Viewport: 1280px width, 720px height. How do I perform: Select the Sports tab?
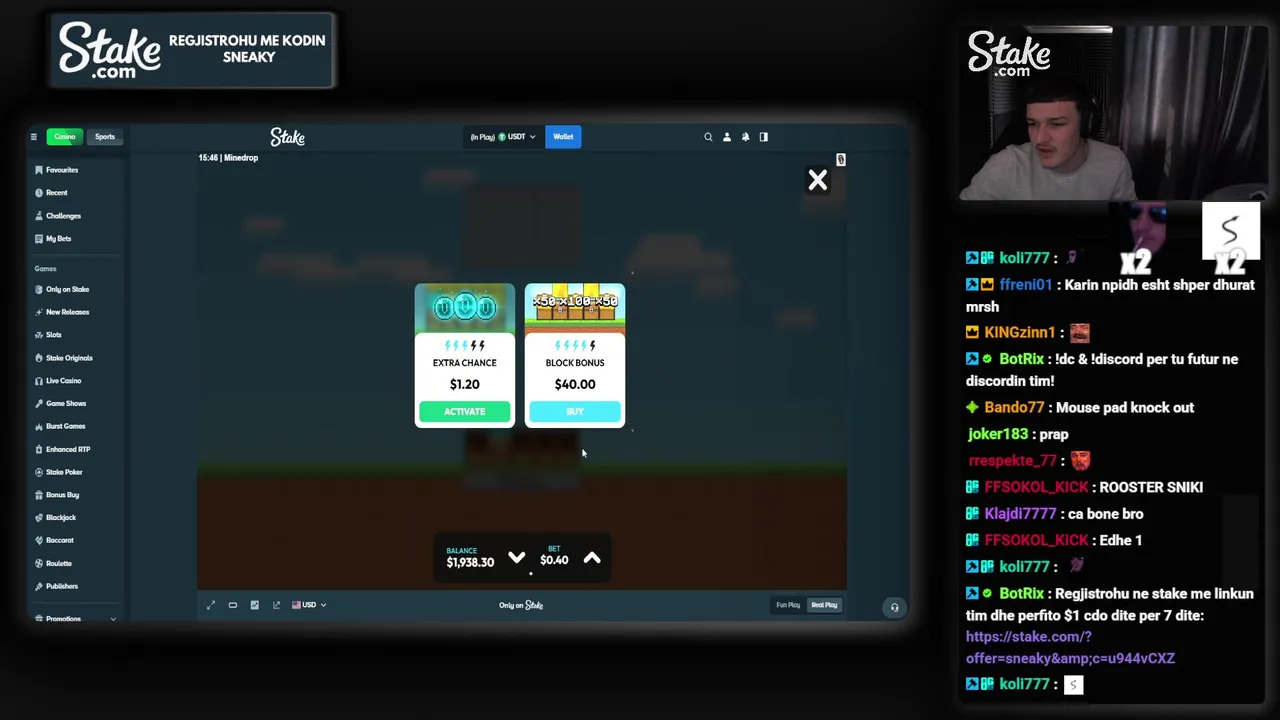pos(105,137)
